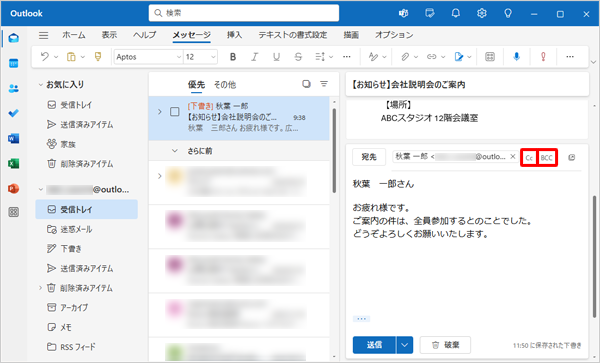The height and width of the screenshot is (363, 600).
Task: Open the Mail app in the sidebar
Action: pyautogui.click(x=13, y=38)
